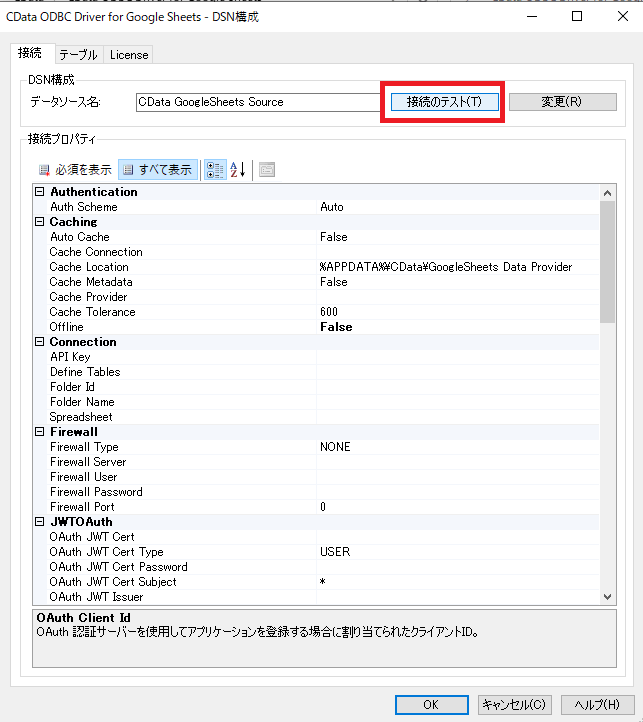Close the DSN構成 dialog
Screen dimensions: 643x722
point(623,16)
